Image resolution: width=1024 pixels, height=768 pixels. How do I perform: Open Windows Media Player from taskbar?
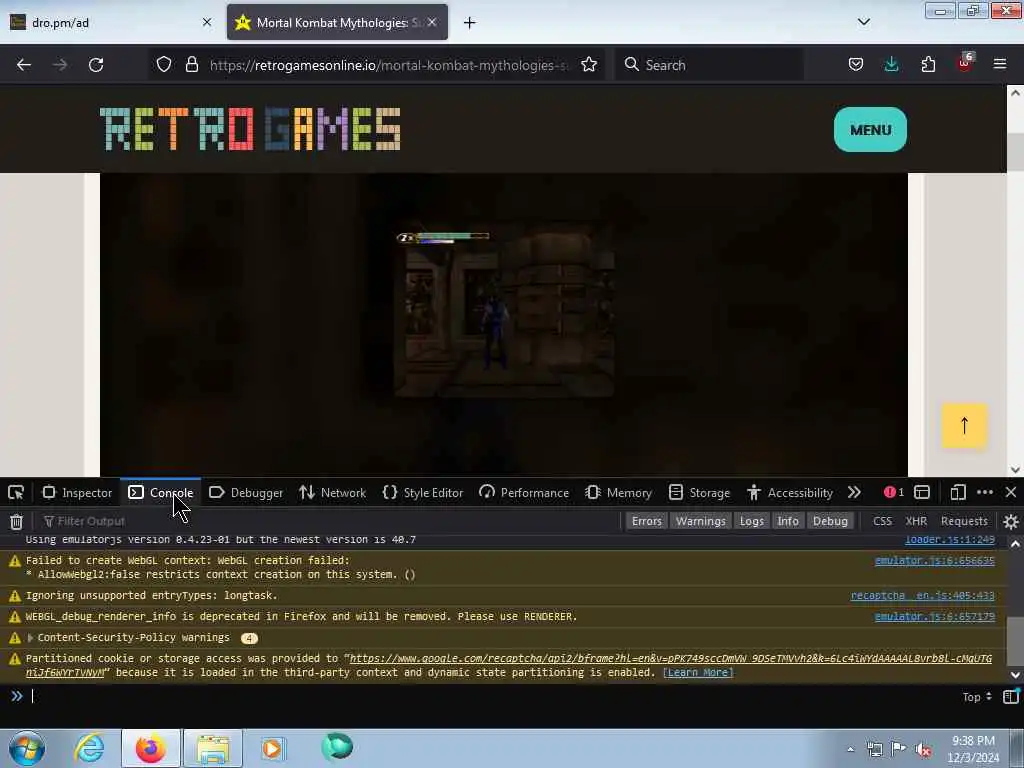tap(272, 748)
